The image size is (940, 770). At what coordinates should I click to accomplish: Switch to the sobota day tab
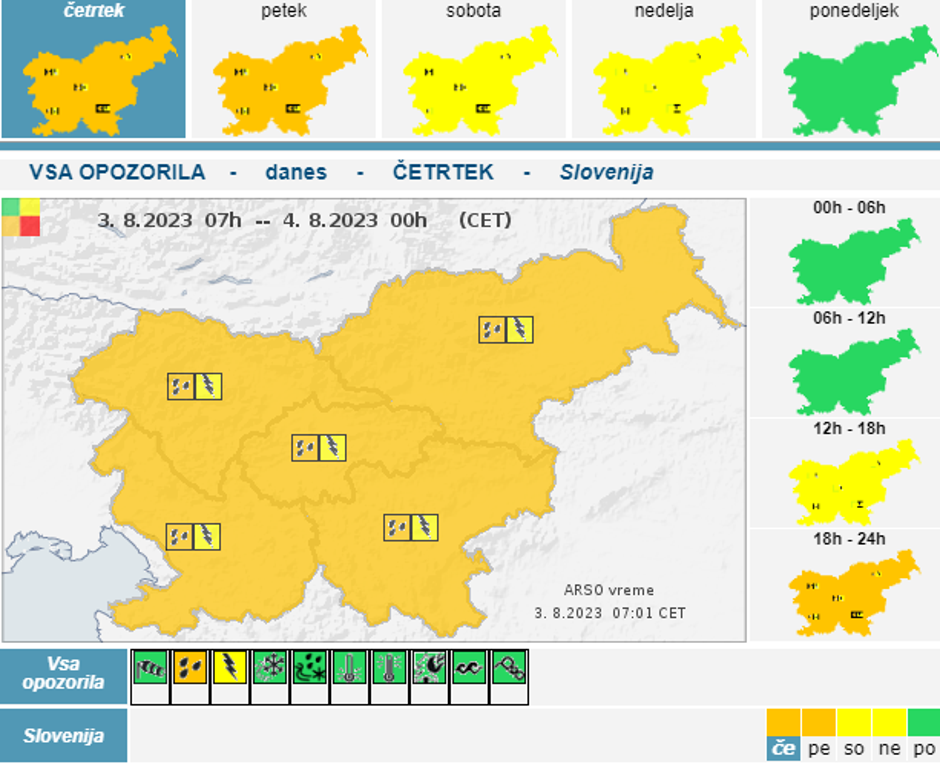(473, 70)
